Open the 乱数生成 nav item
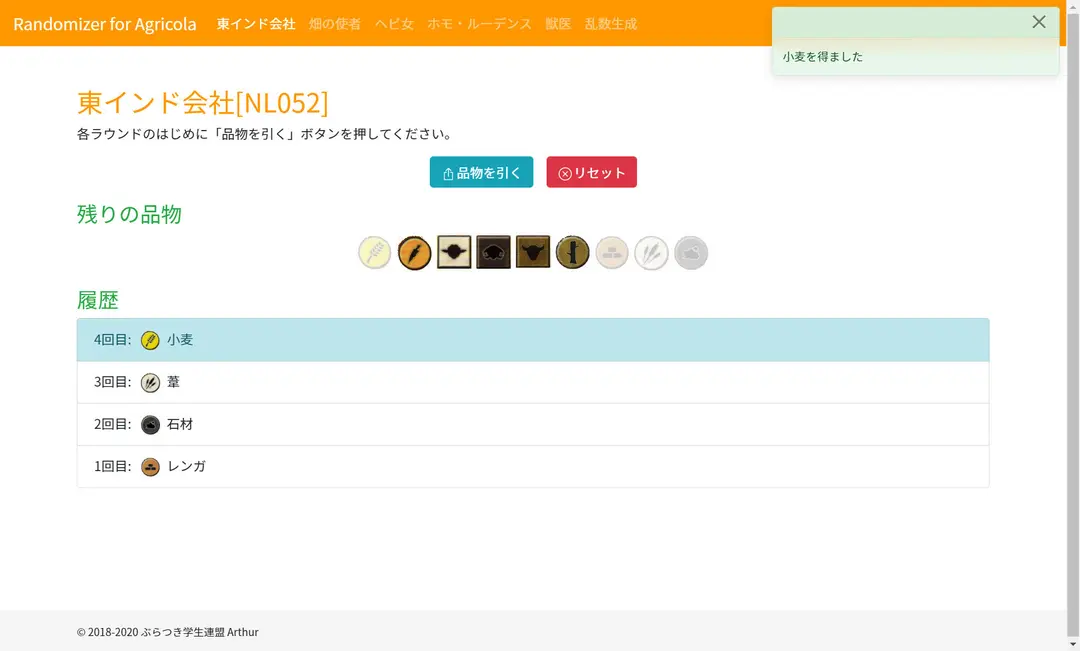The width and height of the screenshot is (1080, 651). [611, 23]
